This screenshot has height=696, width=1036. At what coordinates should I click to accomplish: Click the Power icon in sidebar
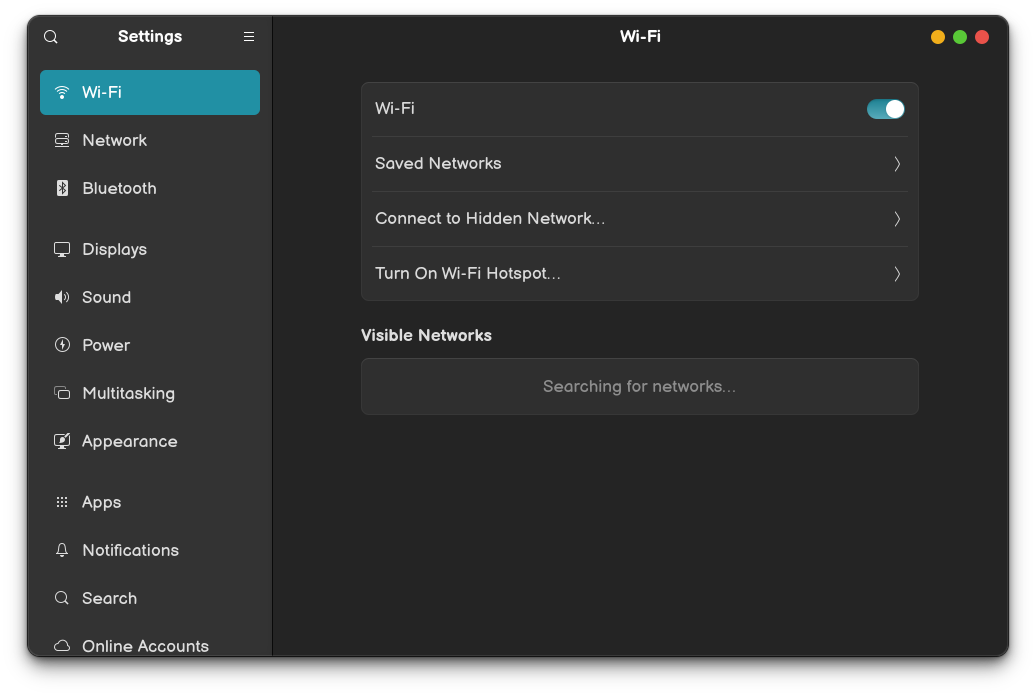(x=62, y=345)
